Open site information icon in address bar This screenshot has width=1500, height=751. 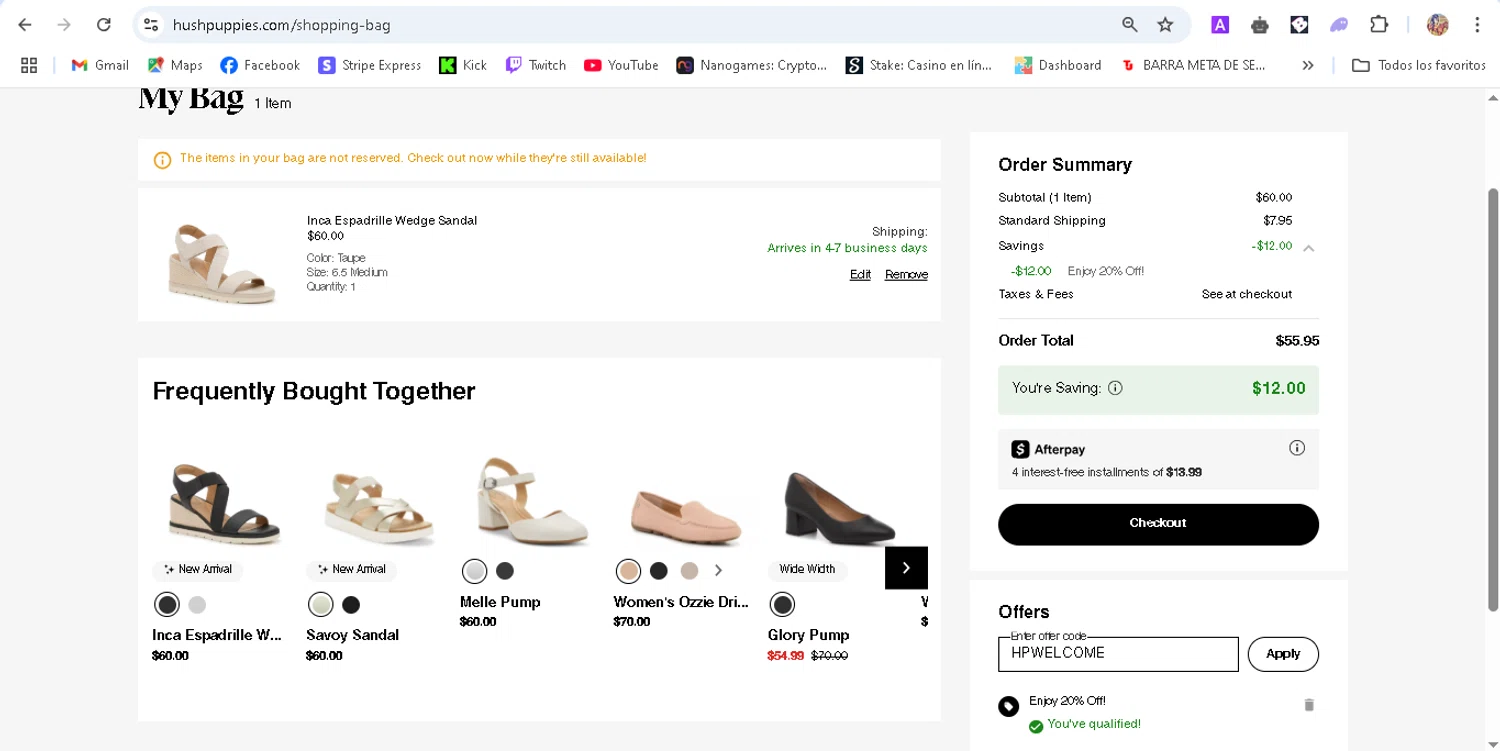click(x=150, y=25)
